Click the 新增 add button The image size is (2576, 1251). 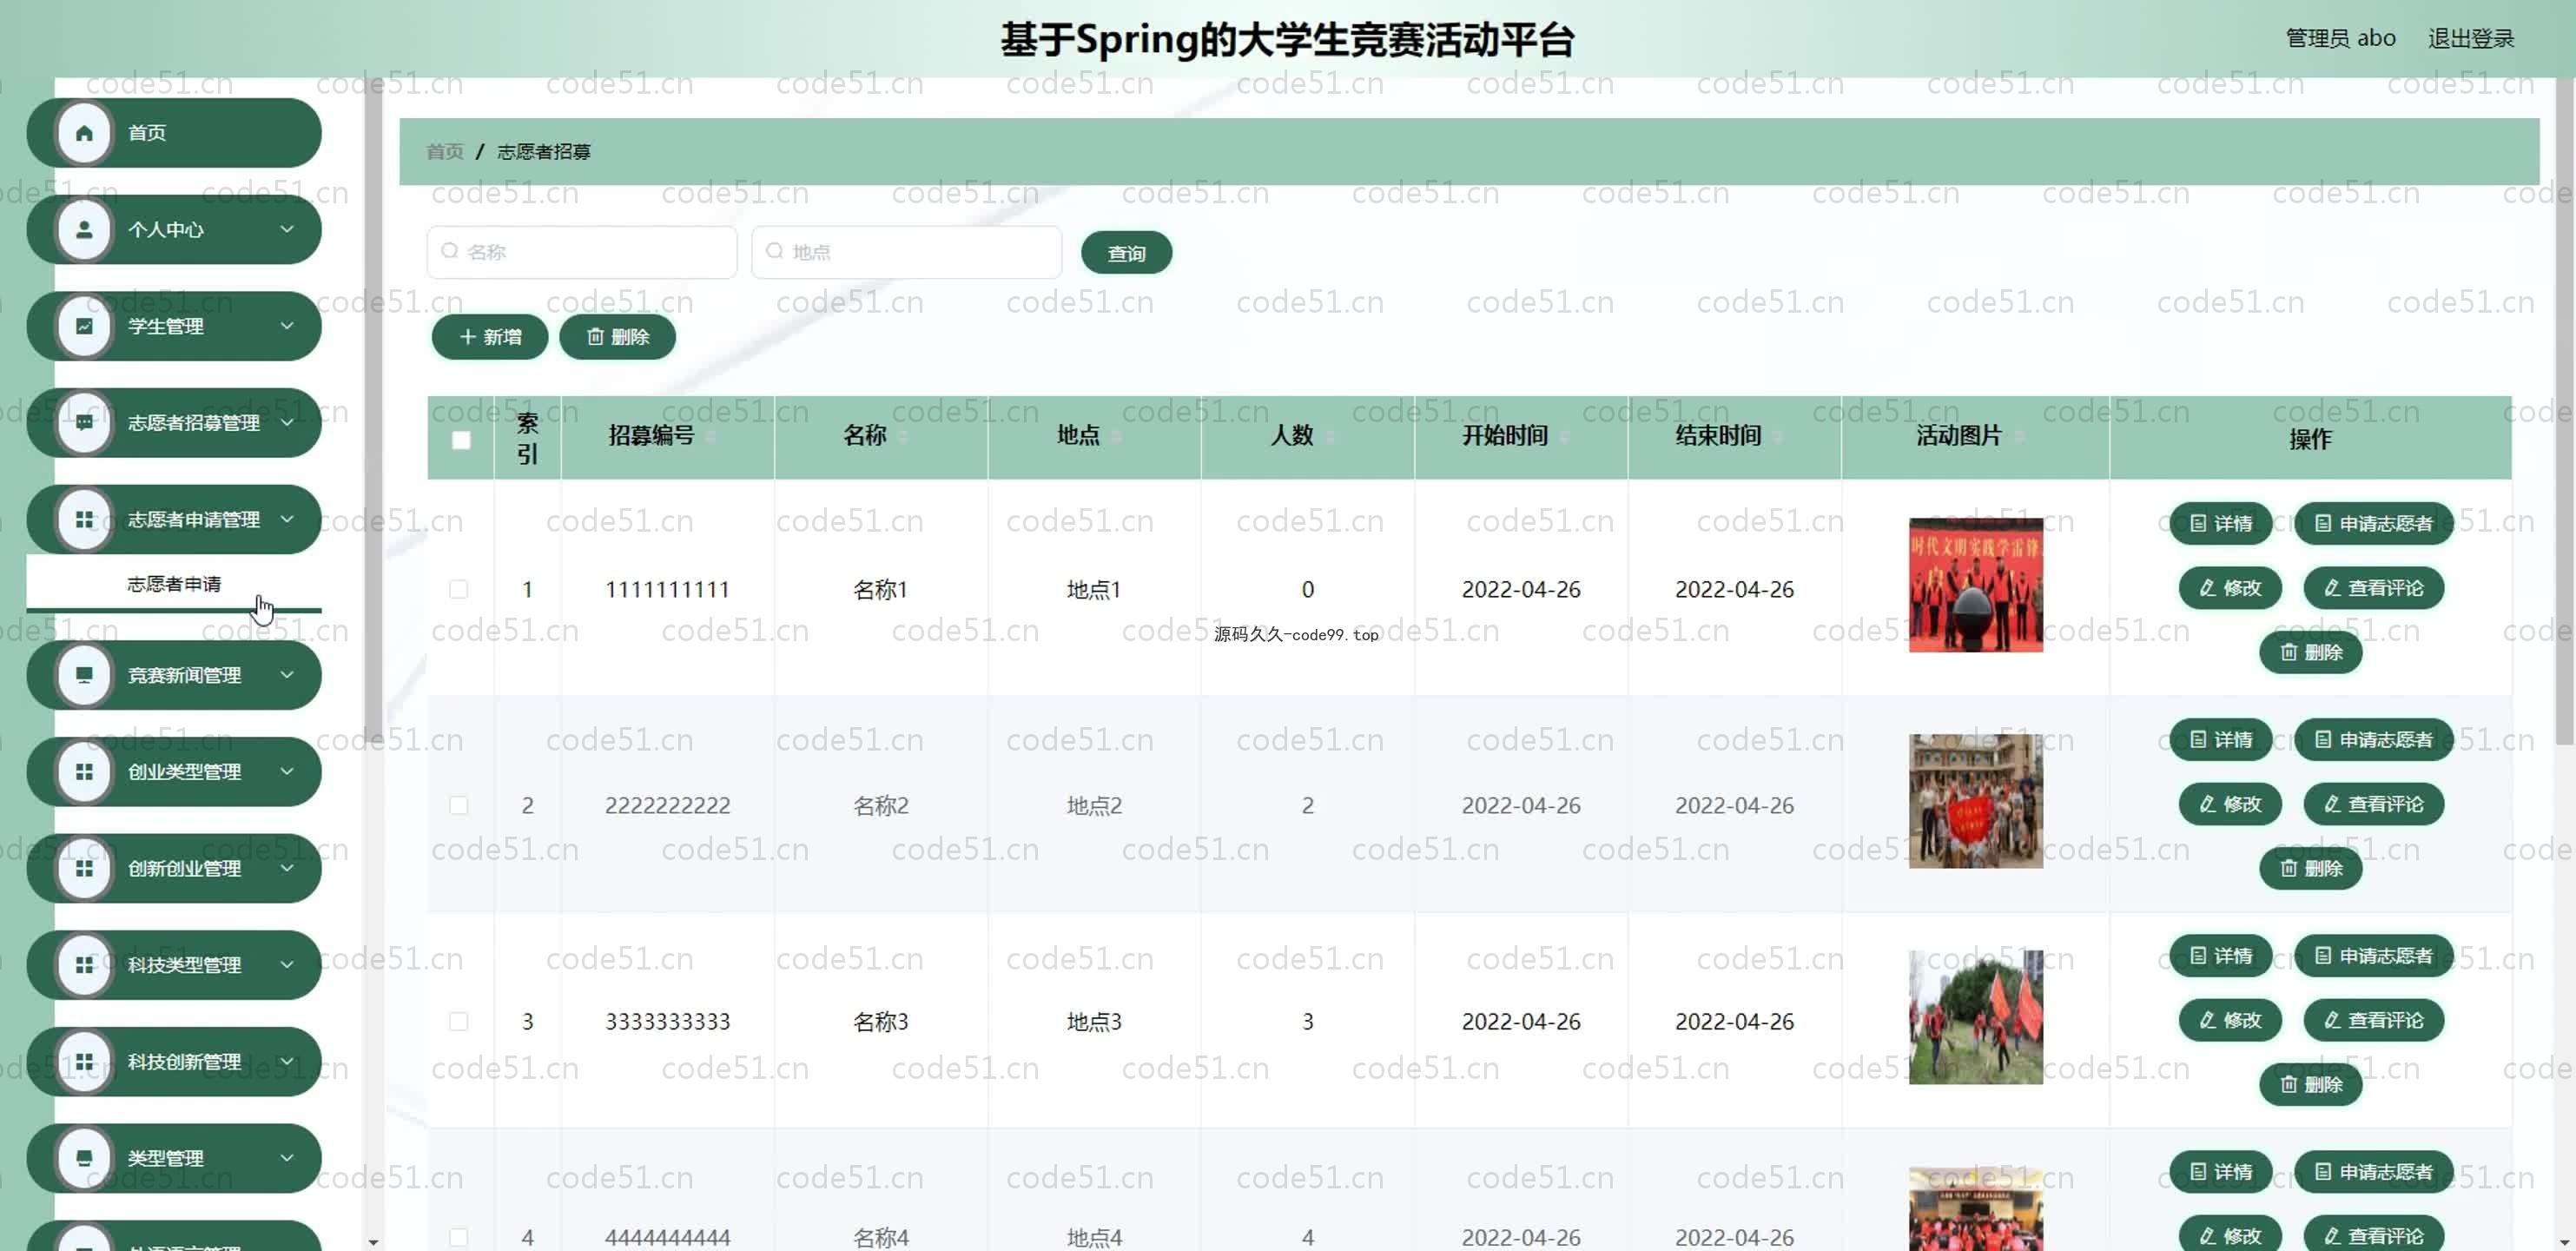tap(490, 337)
